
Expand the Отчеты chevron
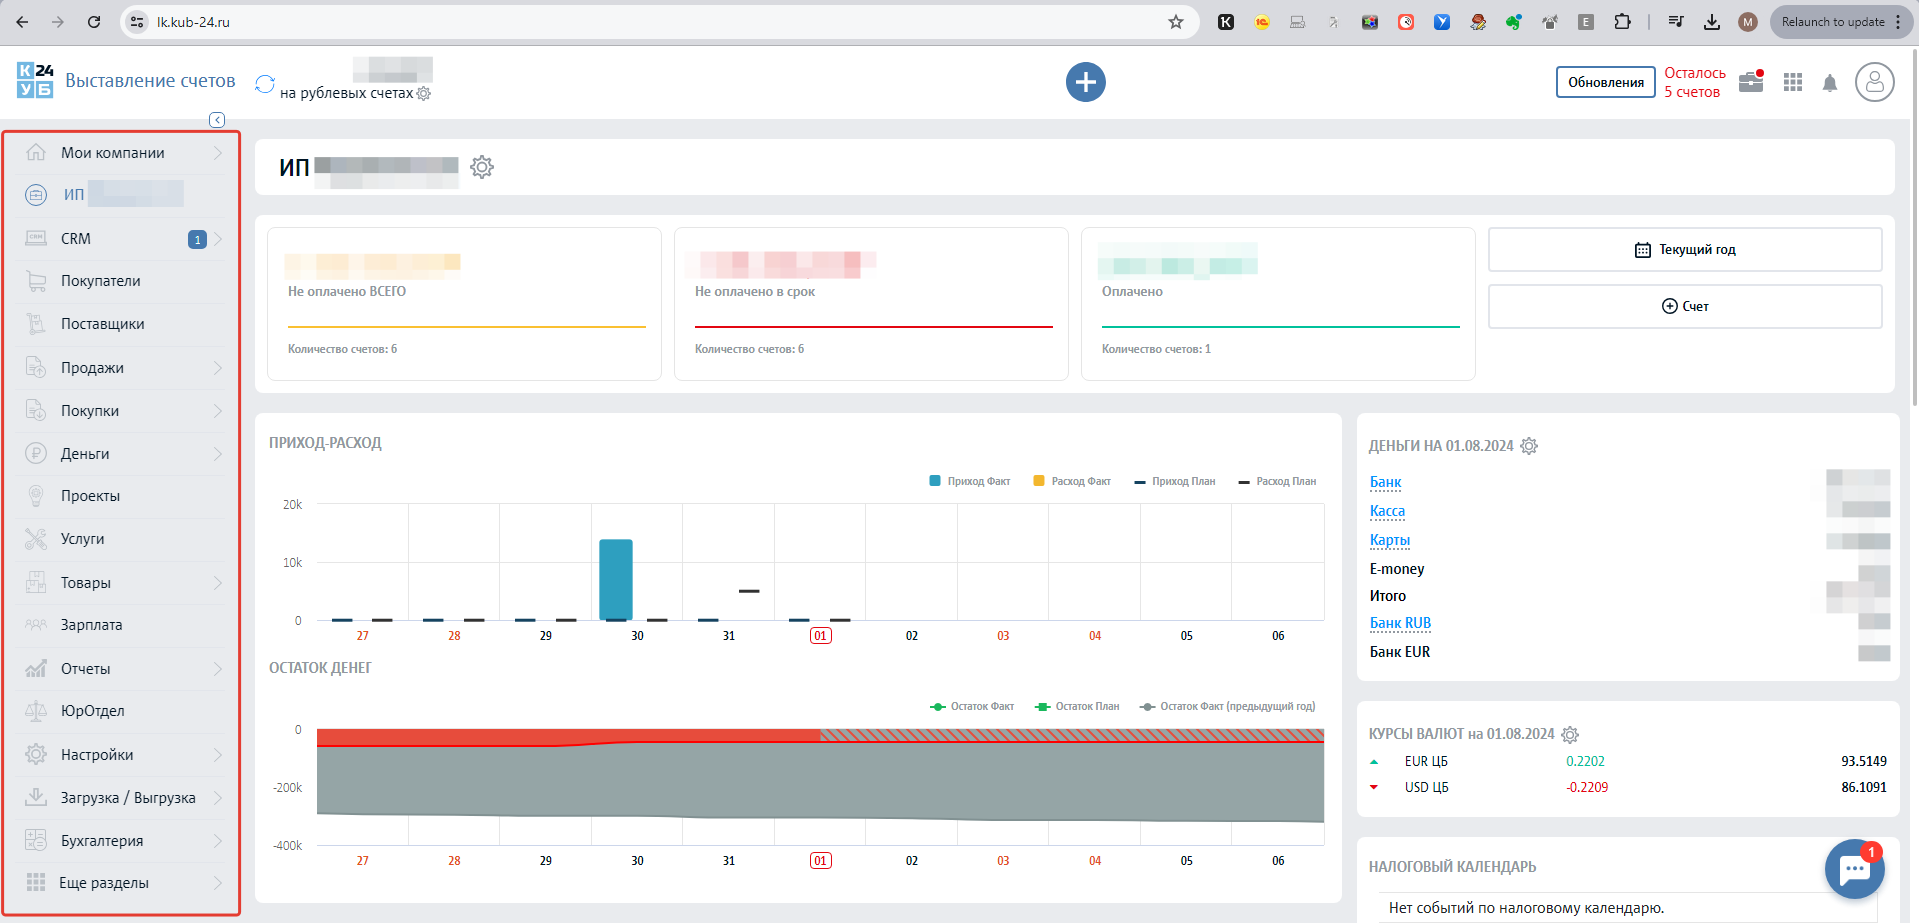pos(217,669)
